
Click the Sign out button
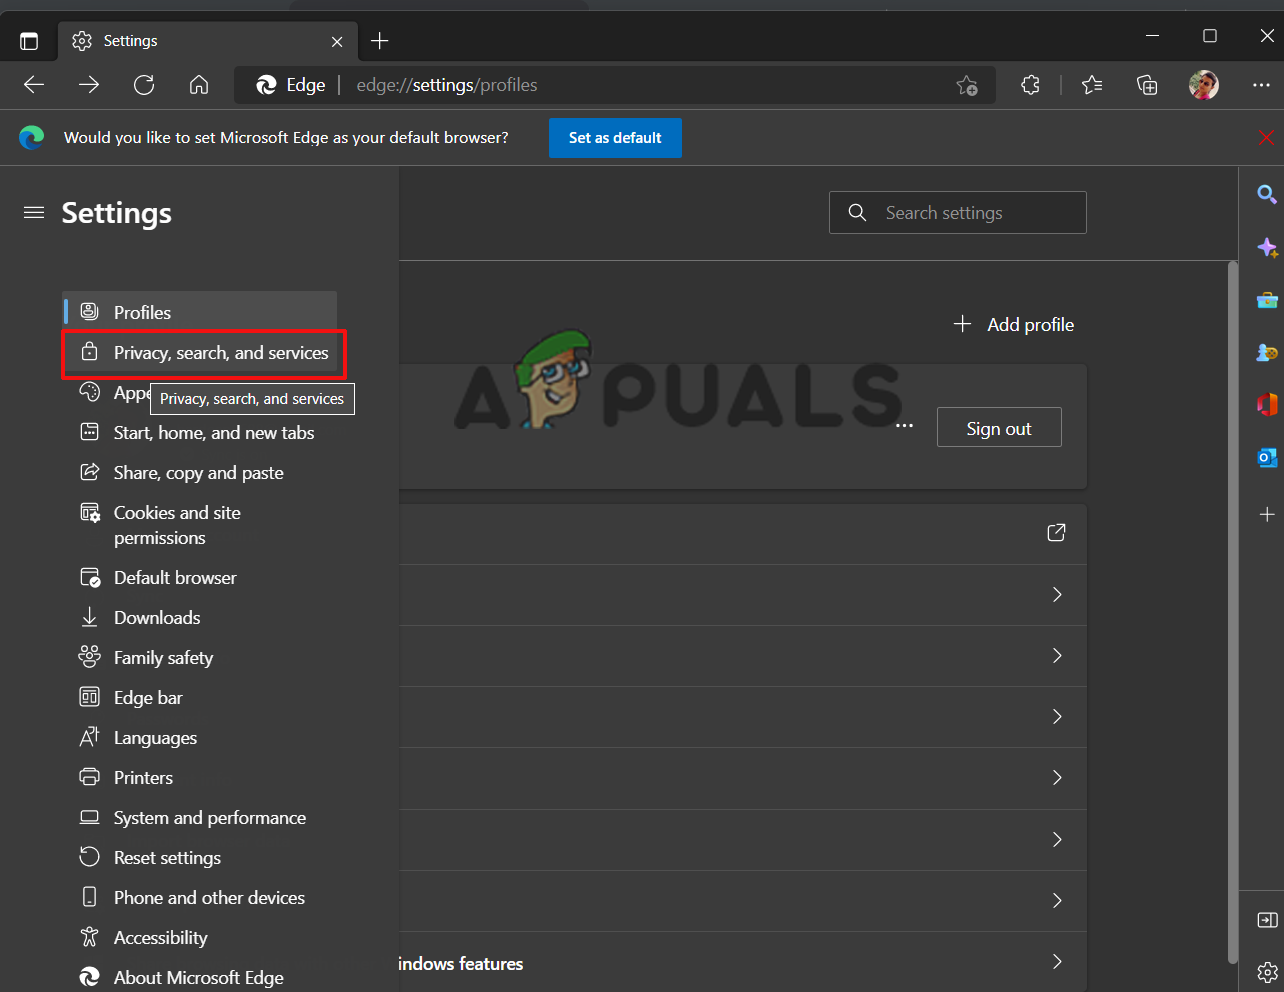click(999, 428)
